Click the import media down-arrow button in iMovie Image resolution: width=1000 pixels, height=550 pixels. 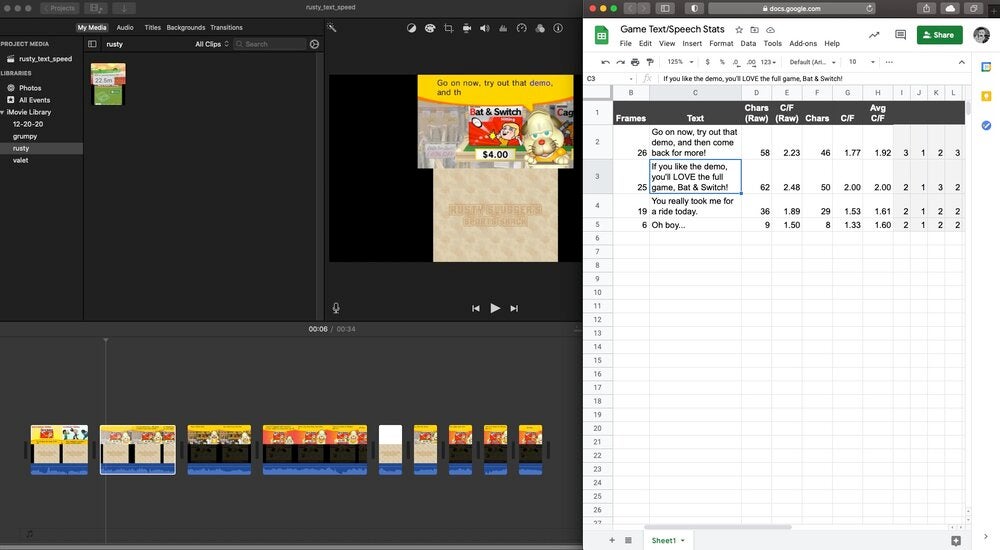[x=124, y=8]
